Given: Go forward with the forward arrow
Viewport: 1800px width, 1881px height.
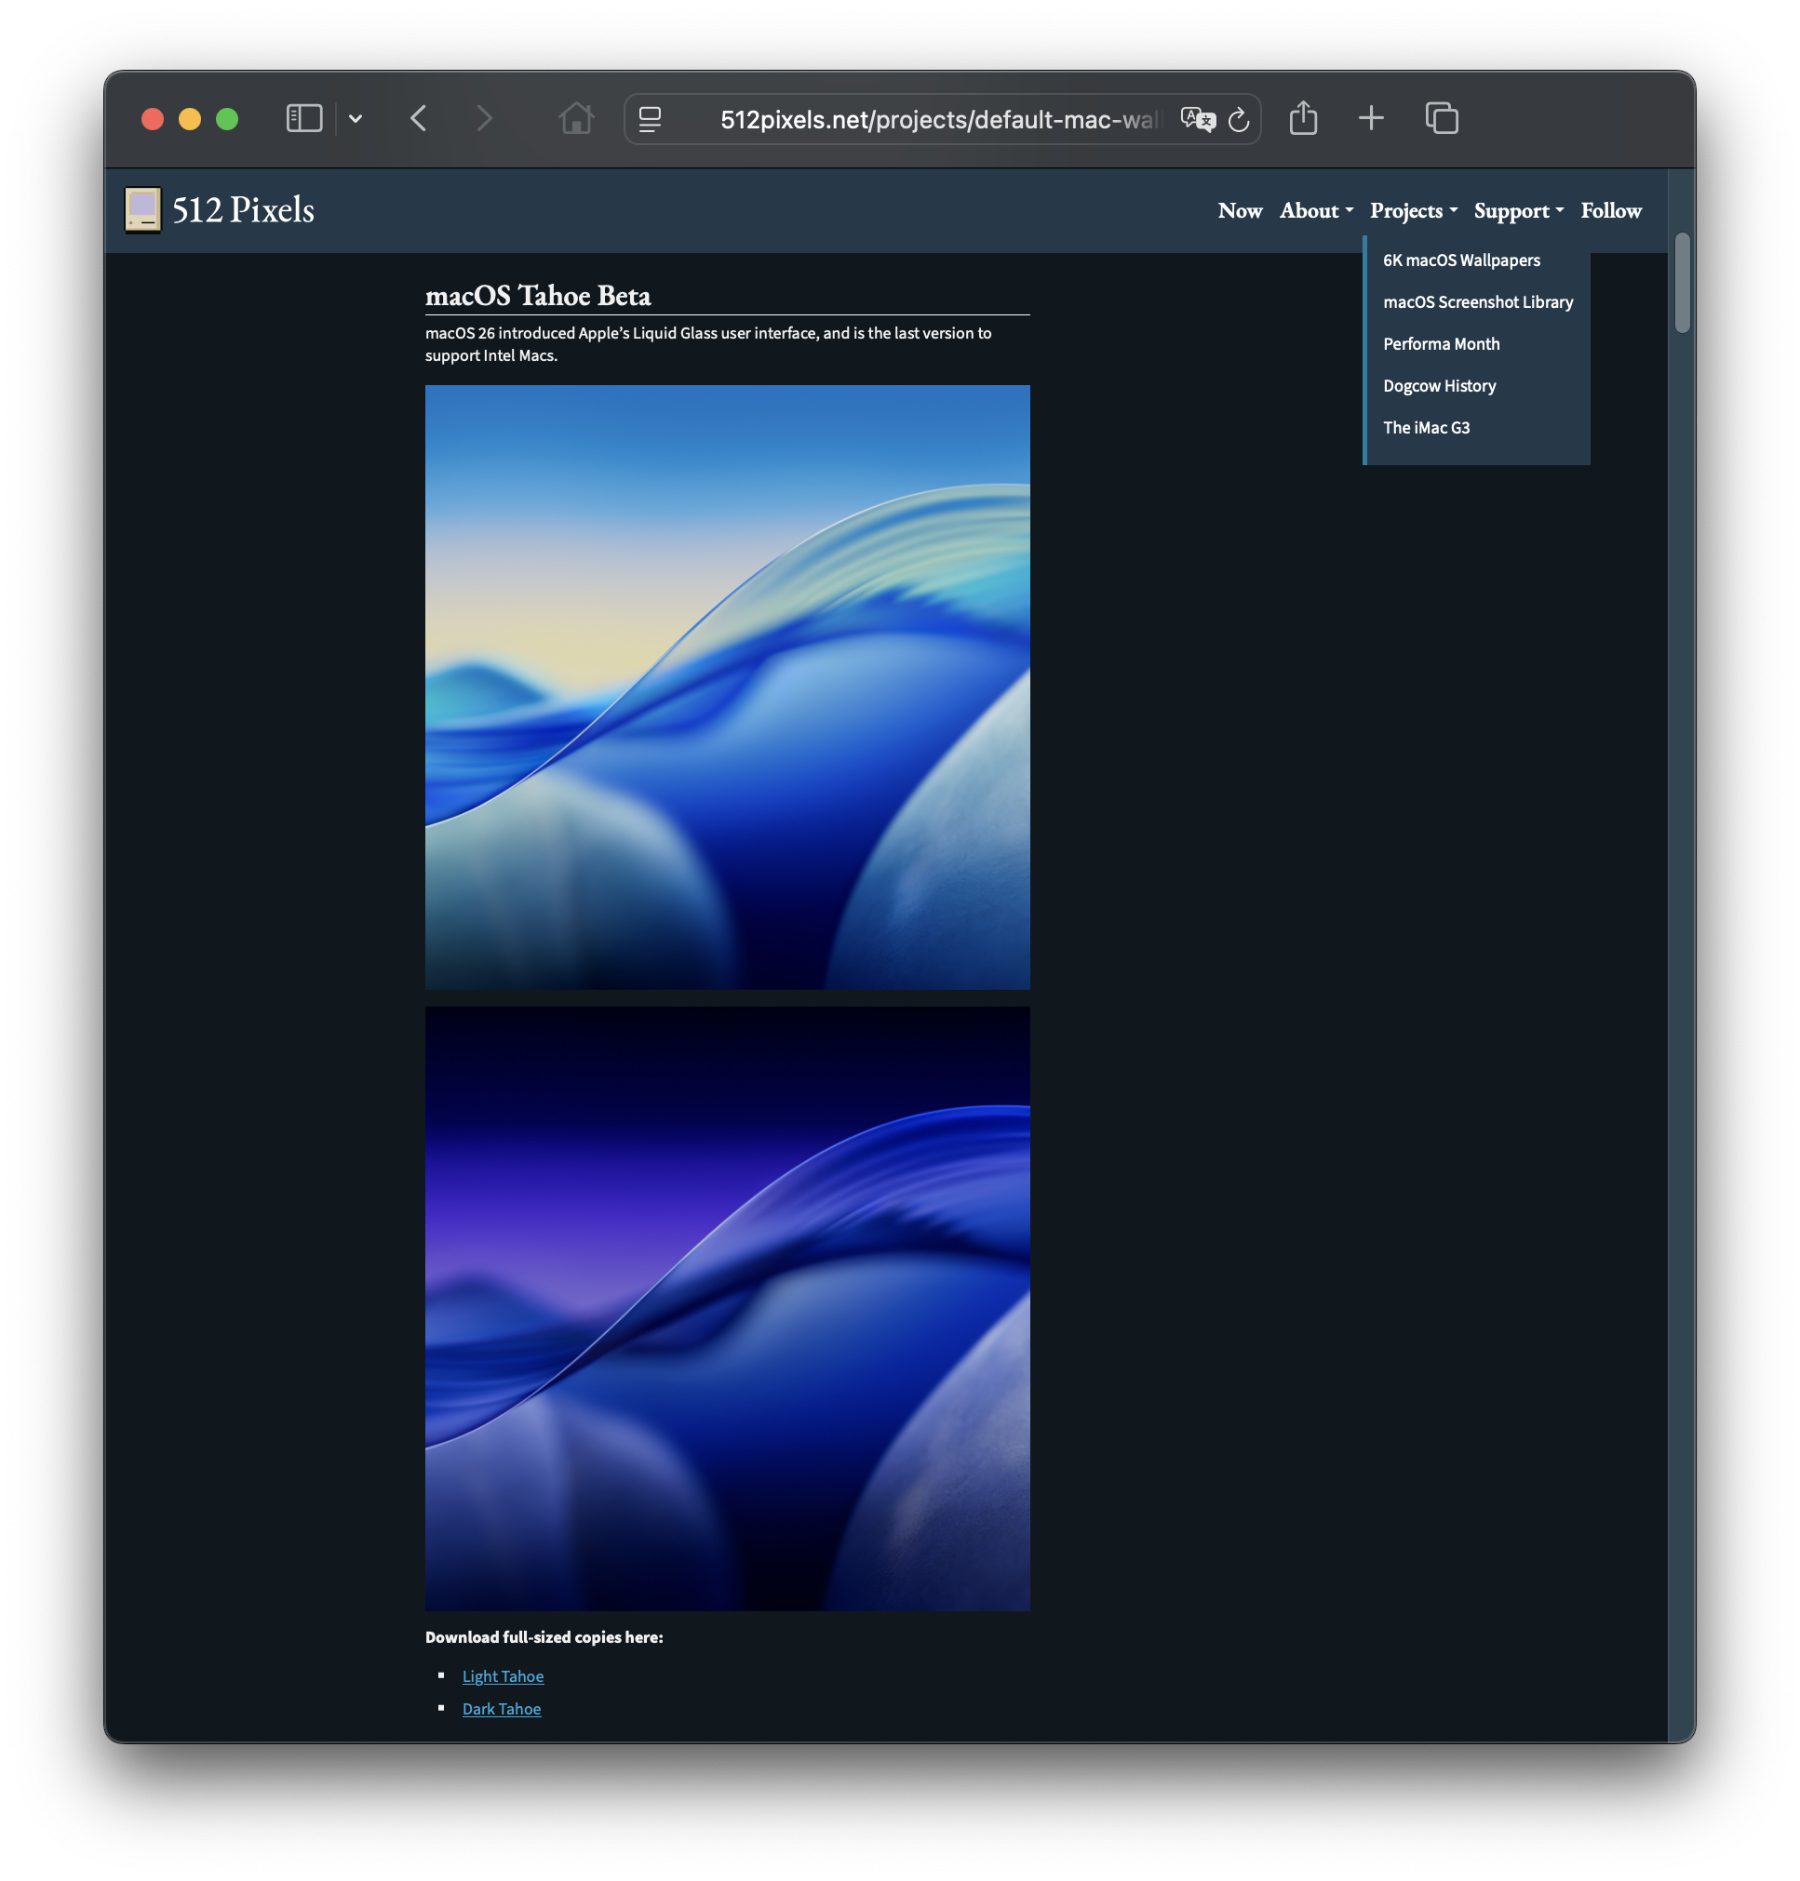Looking at the screenshot, I should (x=485, y=119).
